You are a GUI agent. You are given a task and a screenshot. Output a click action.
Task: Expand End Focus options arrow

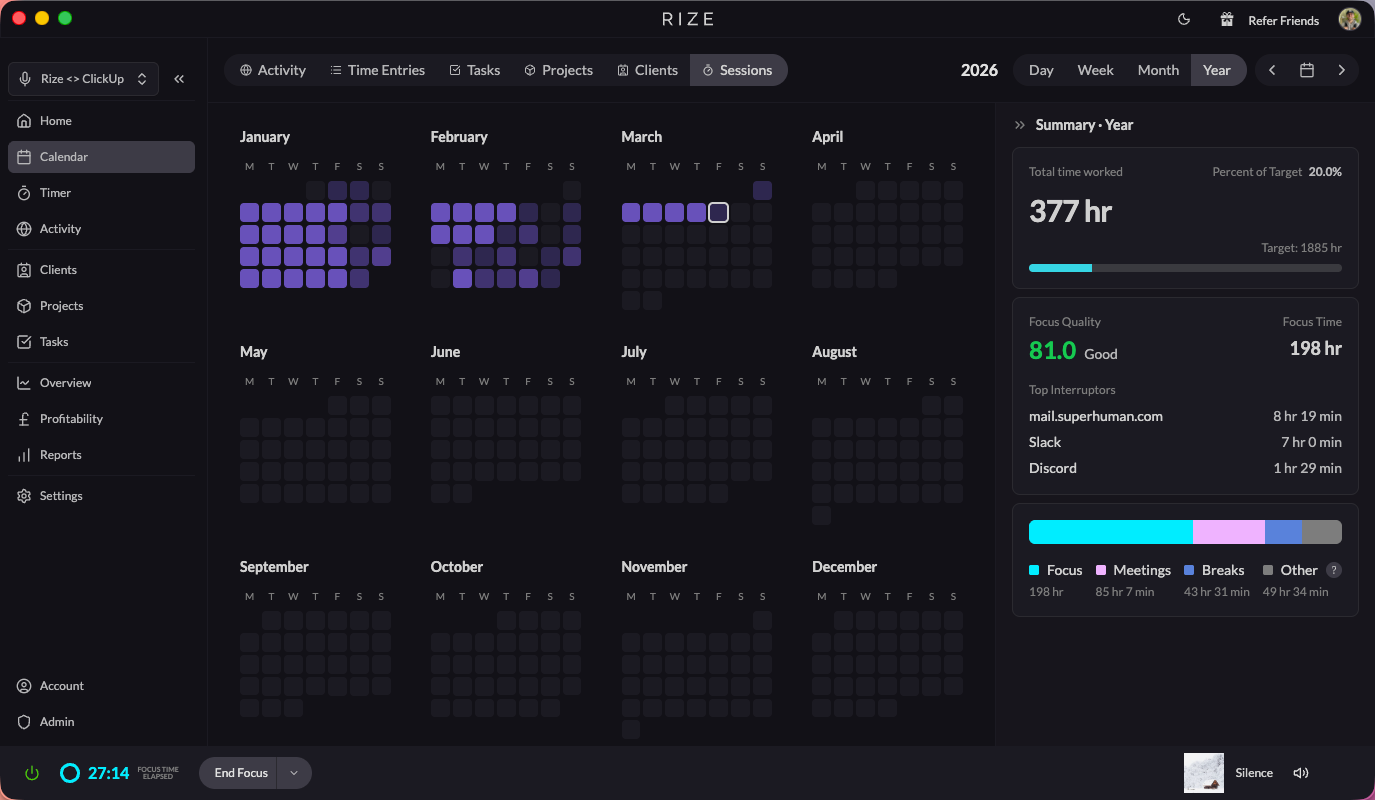[x=294, y=773]
